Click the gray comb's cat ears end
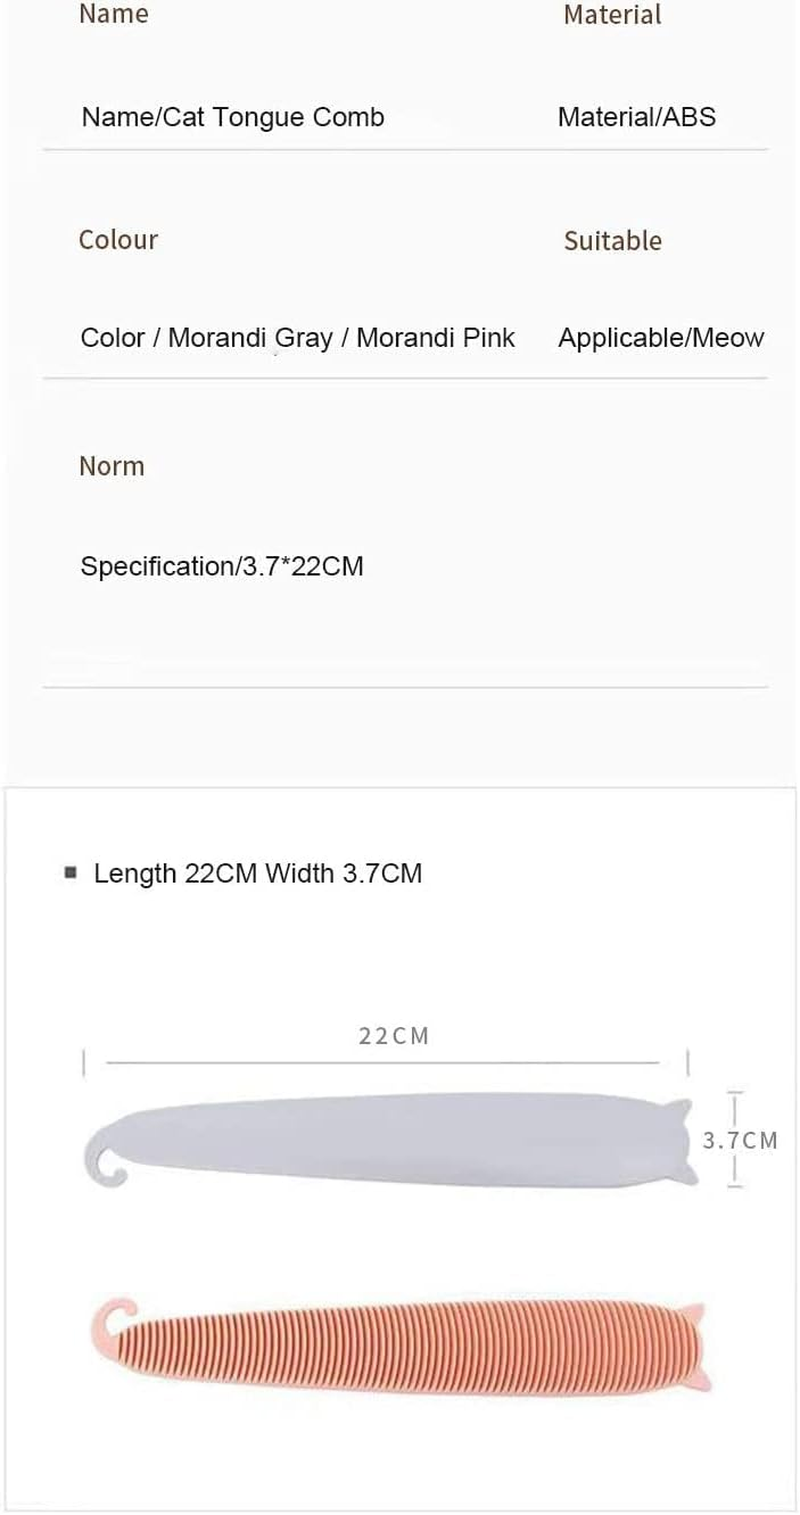Image resolution: width=800 pixels, height=1515 pixels. click(x=680, y=1140)
